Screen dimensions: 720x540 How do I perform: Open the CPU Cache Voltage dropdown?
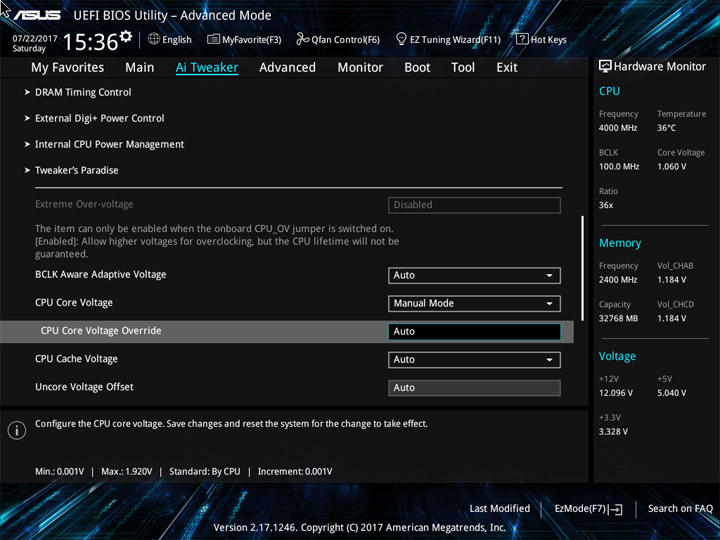474,360
